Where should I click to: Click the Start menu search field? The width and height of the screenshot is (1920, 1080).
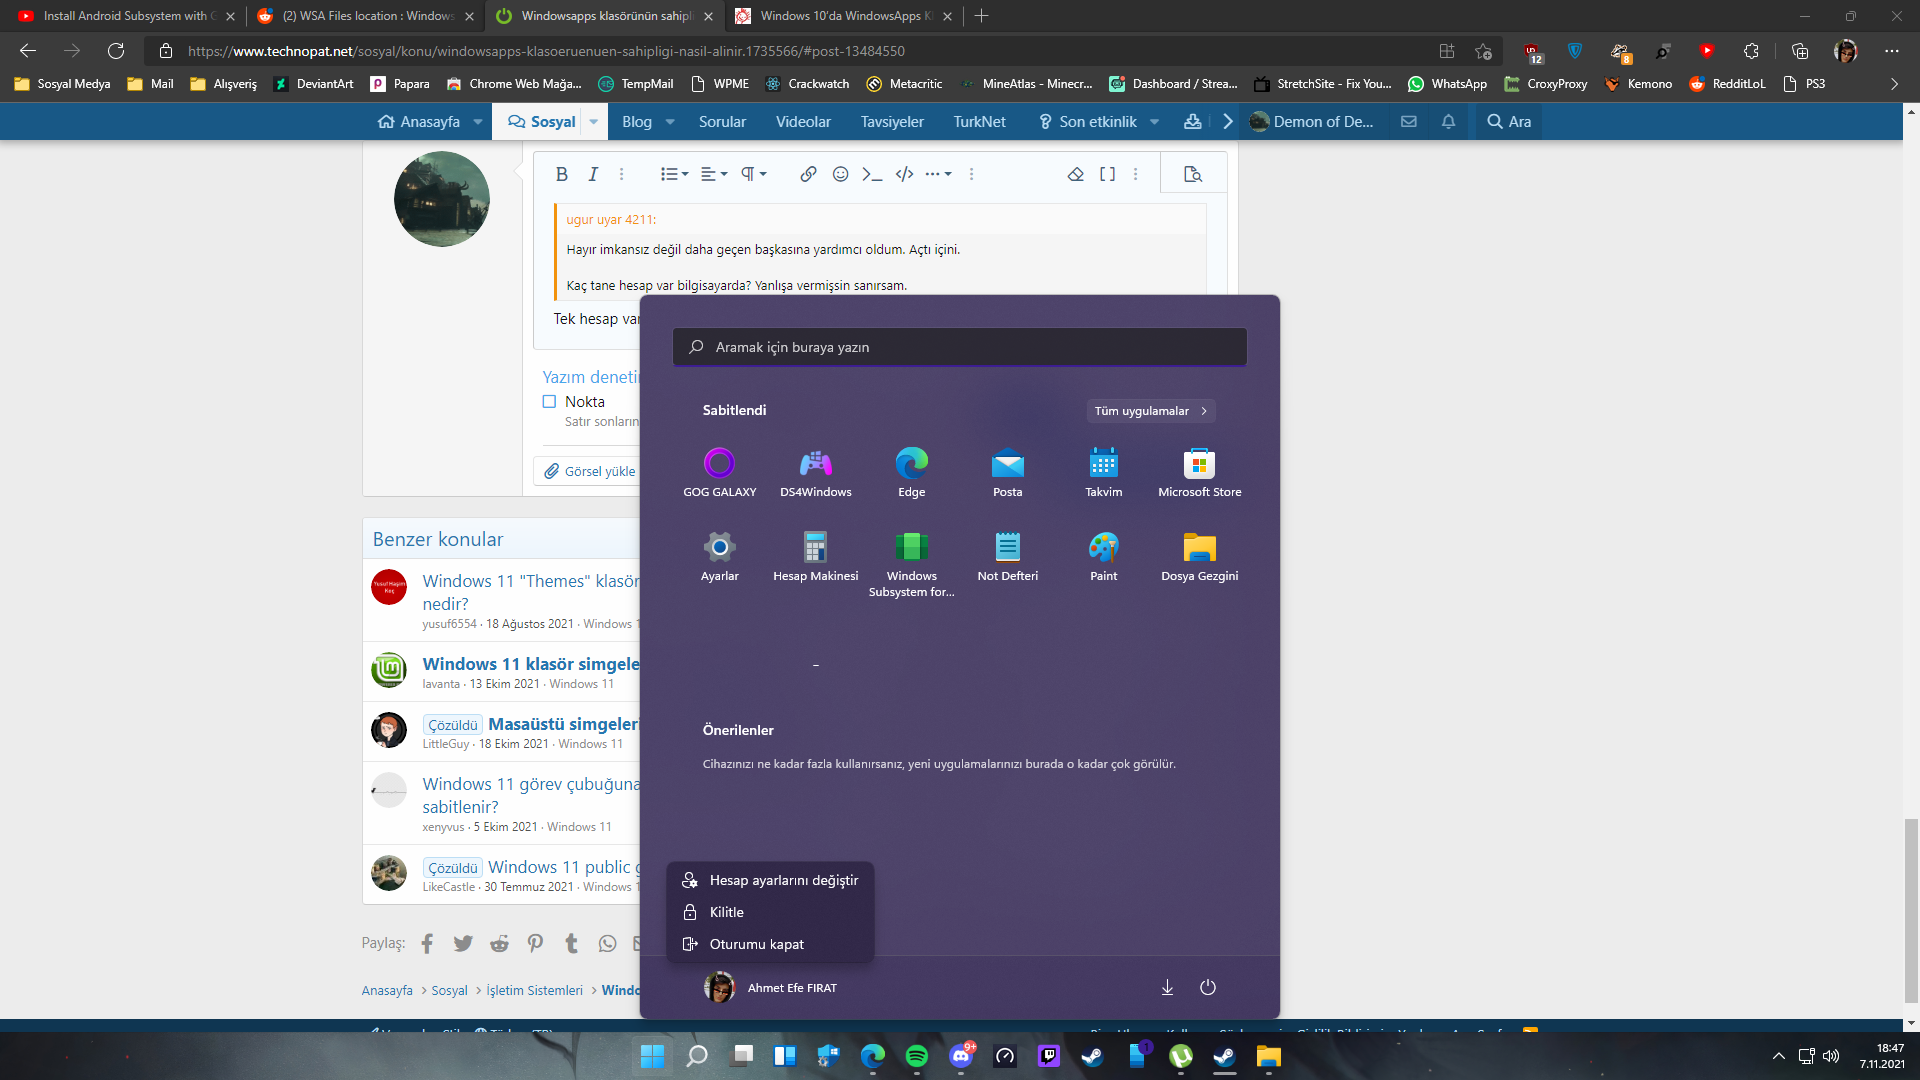pyautogui.click(x=960, y=347)
